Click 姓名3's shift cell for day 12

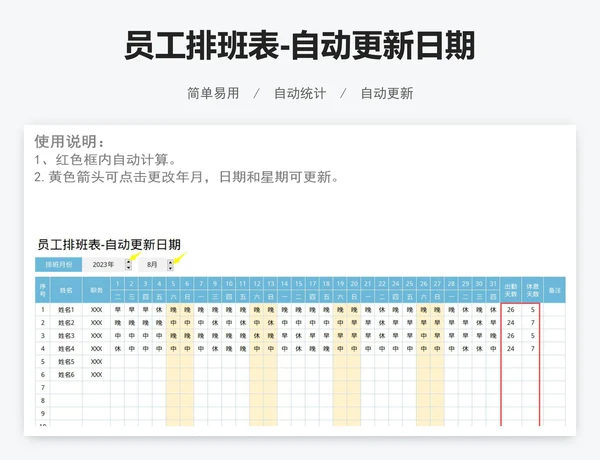pyautogui.click(x=257, y=336)
